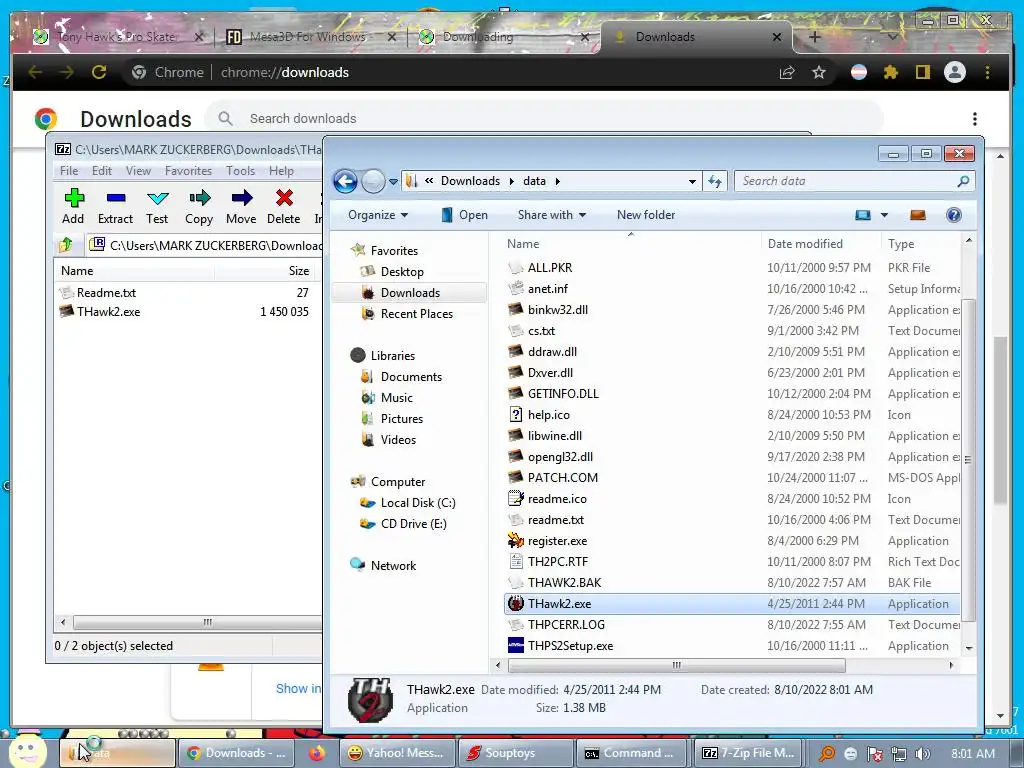Open Command Prompt from taskbar
This screenshot has width=1024, height=768.
[632, 753]
